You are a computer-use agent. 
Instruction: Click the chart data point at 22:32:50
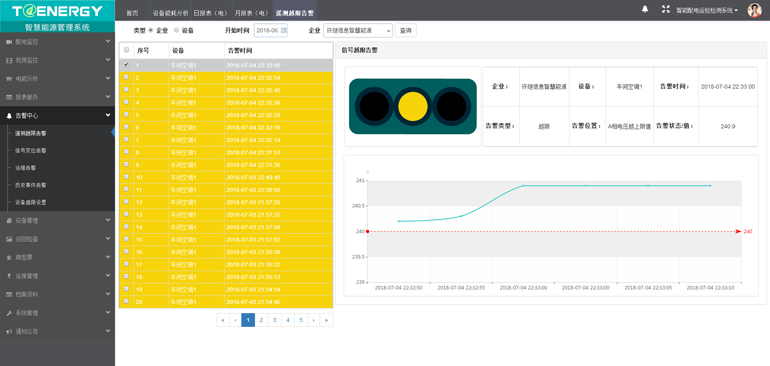(x=399, y=221)
